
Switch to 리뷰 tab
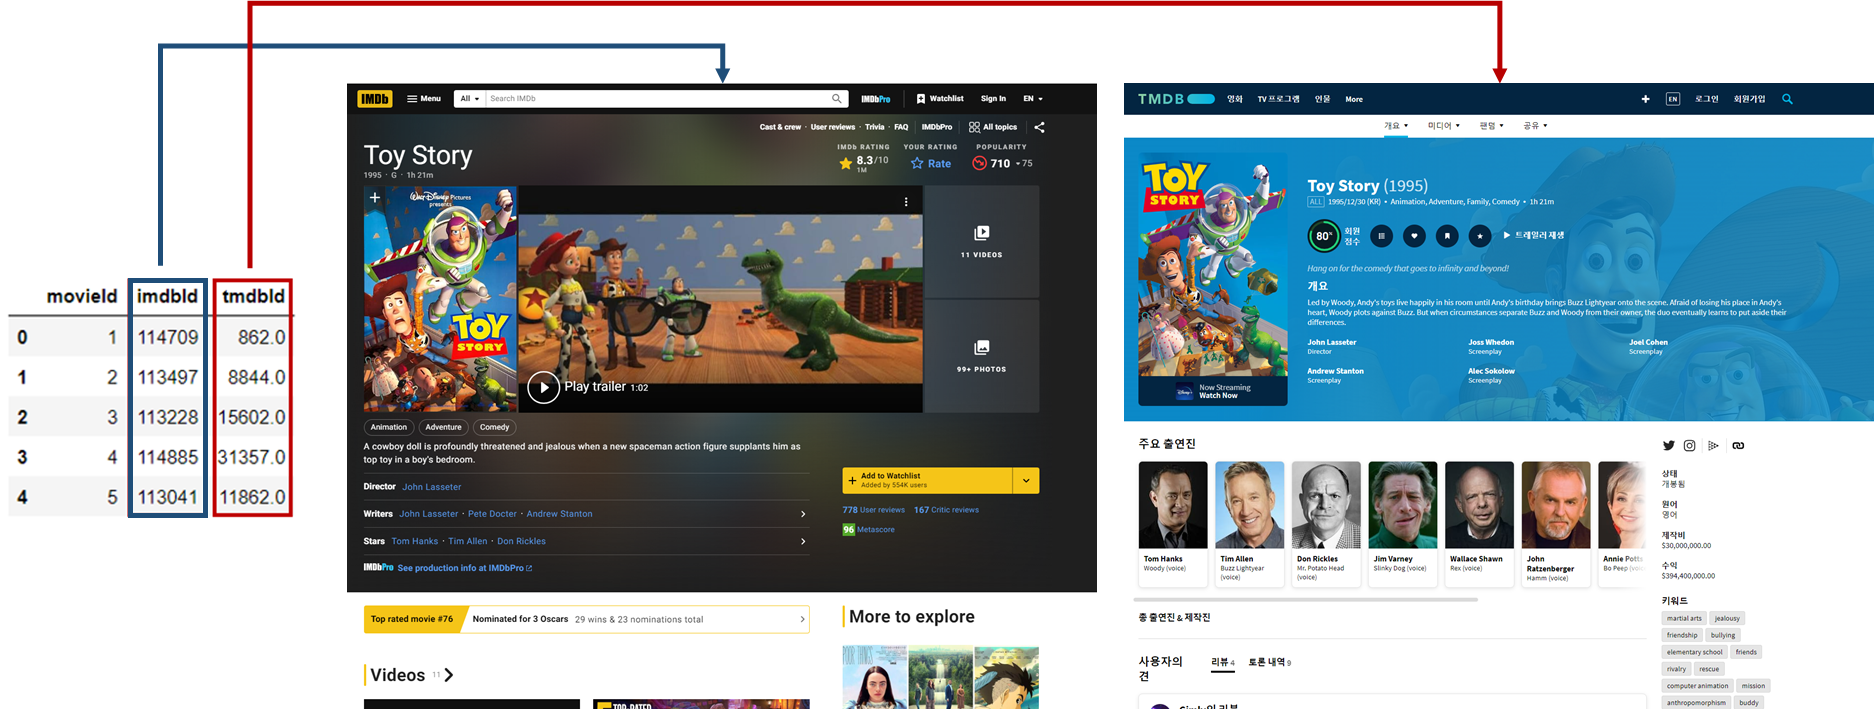[x=1222, y=662]
